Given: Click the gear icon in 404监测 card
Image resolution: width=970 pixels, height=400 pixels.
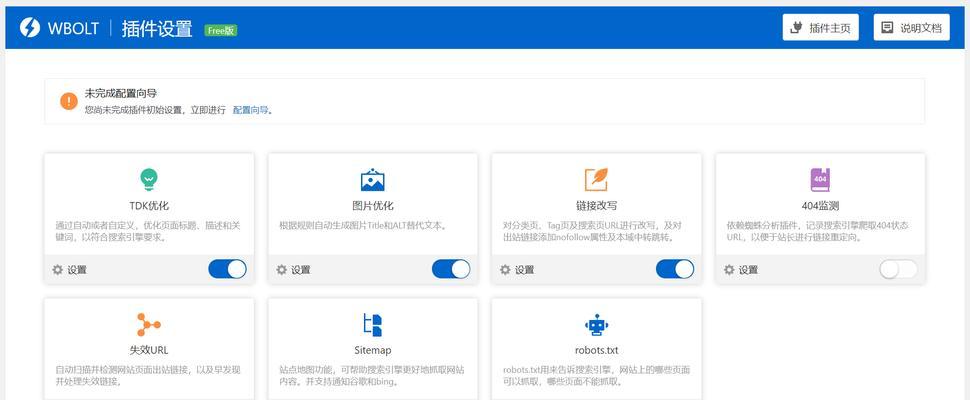Looking at the screenshot, I should [x=729, y=270].
